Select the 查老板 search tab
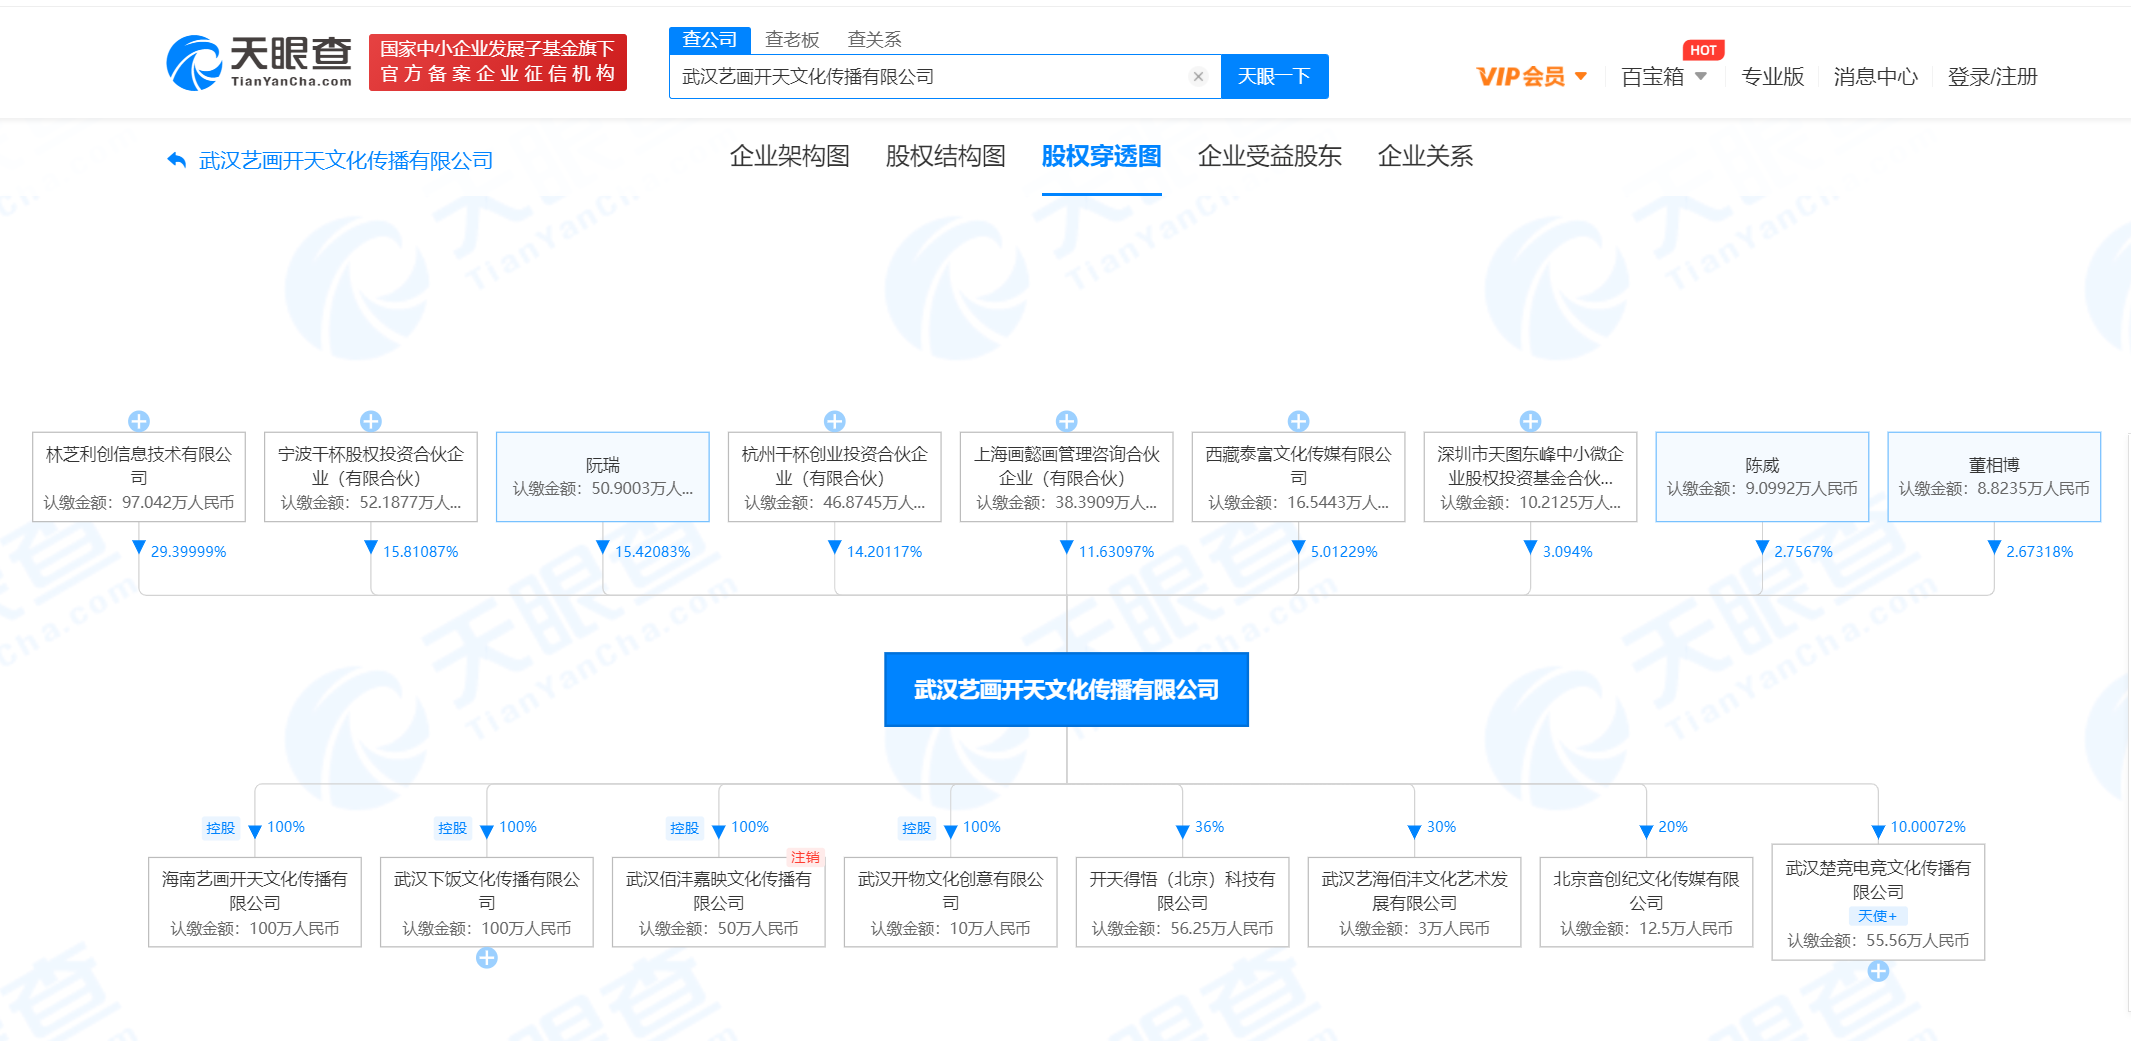 coord(792,39)
